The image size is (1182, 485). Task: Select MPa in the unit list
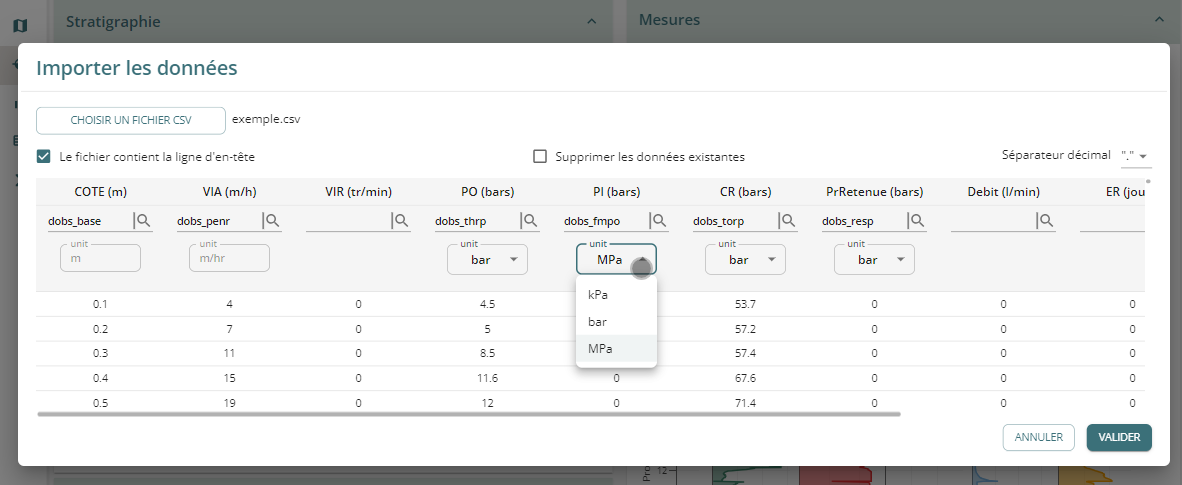(x=601, y=348)
